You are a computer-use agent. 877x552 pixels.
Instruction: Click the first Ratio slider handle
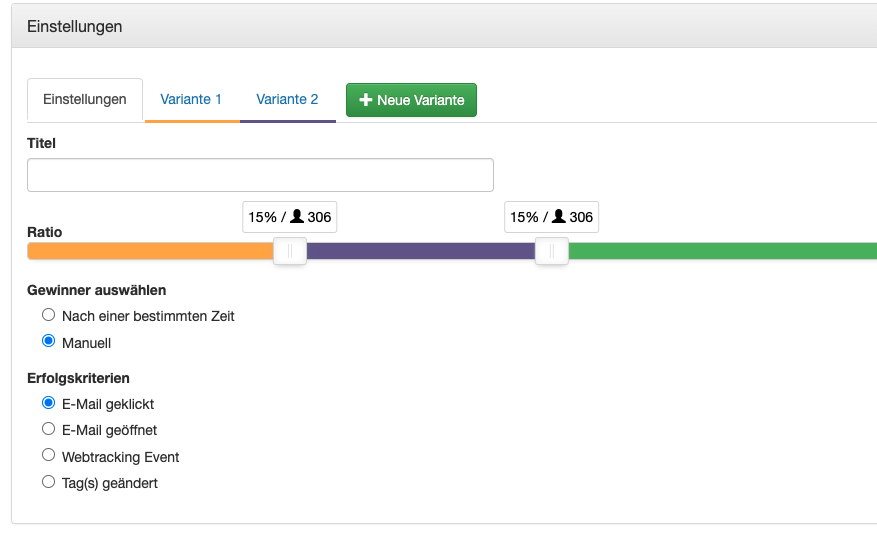[290, 251]
